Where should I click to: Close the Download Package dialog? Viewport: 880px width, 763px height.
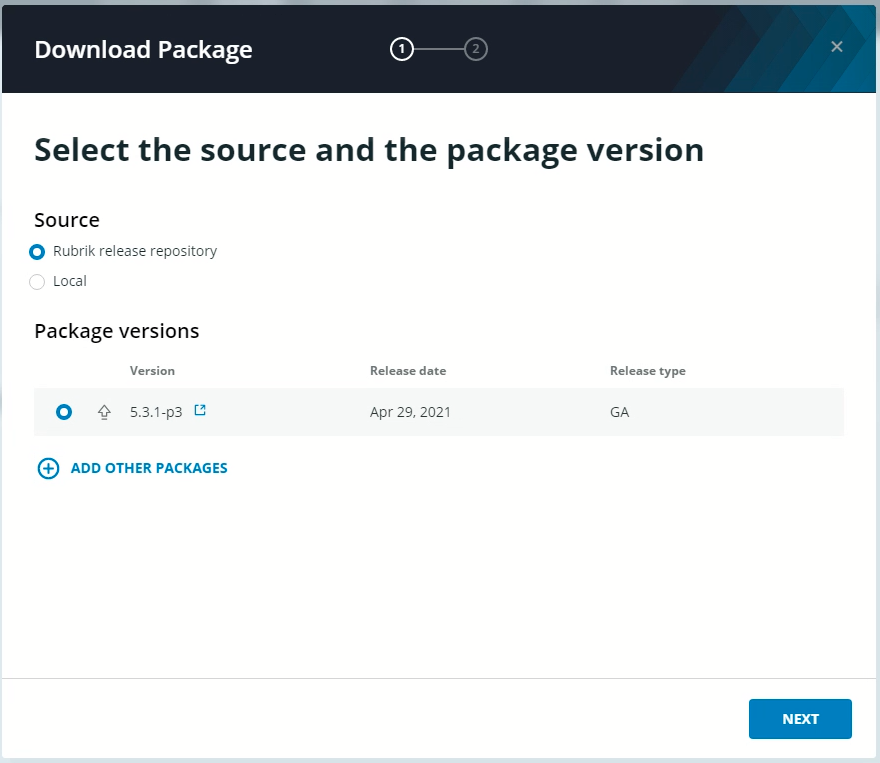tap(836, 47)
